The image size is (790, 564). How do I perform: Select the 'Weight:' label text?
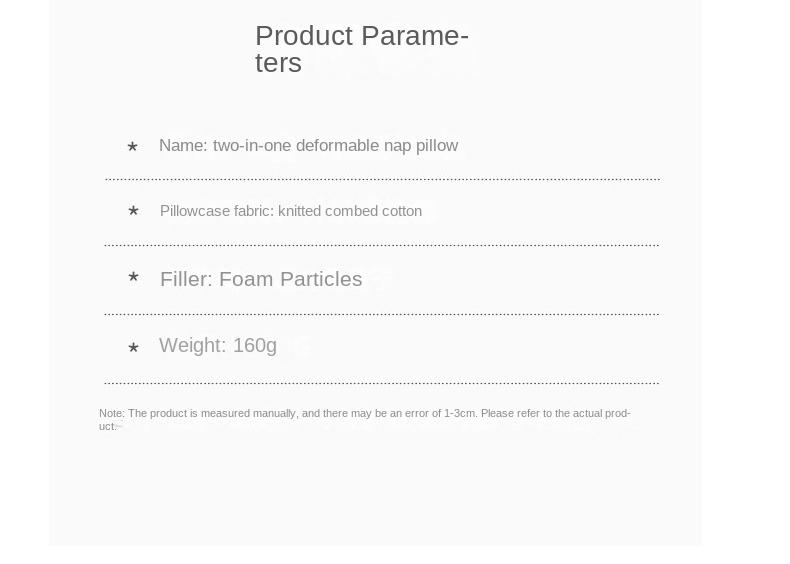193,345
